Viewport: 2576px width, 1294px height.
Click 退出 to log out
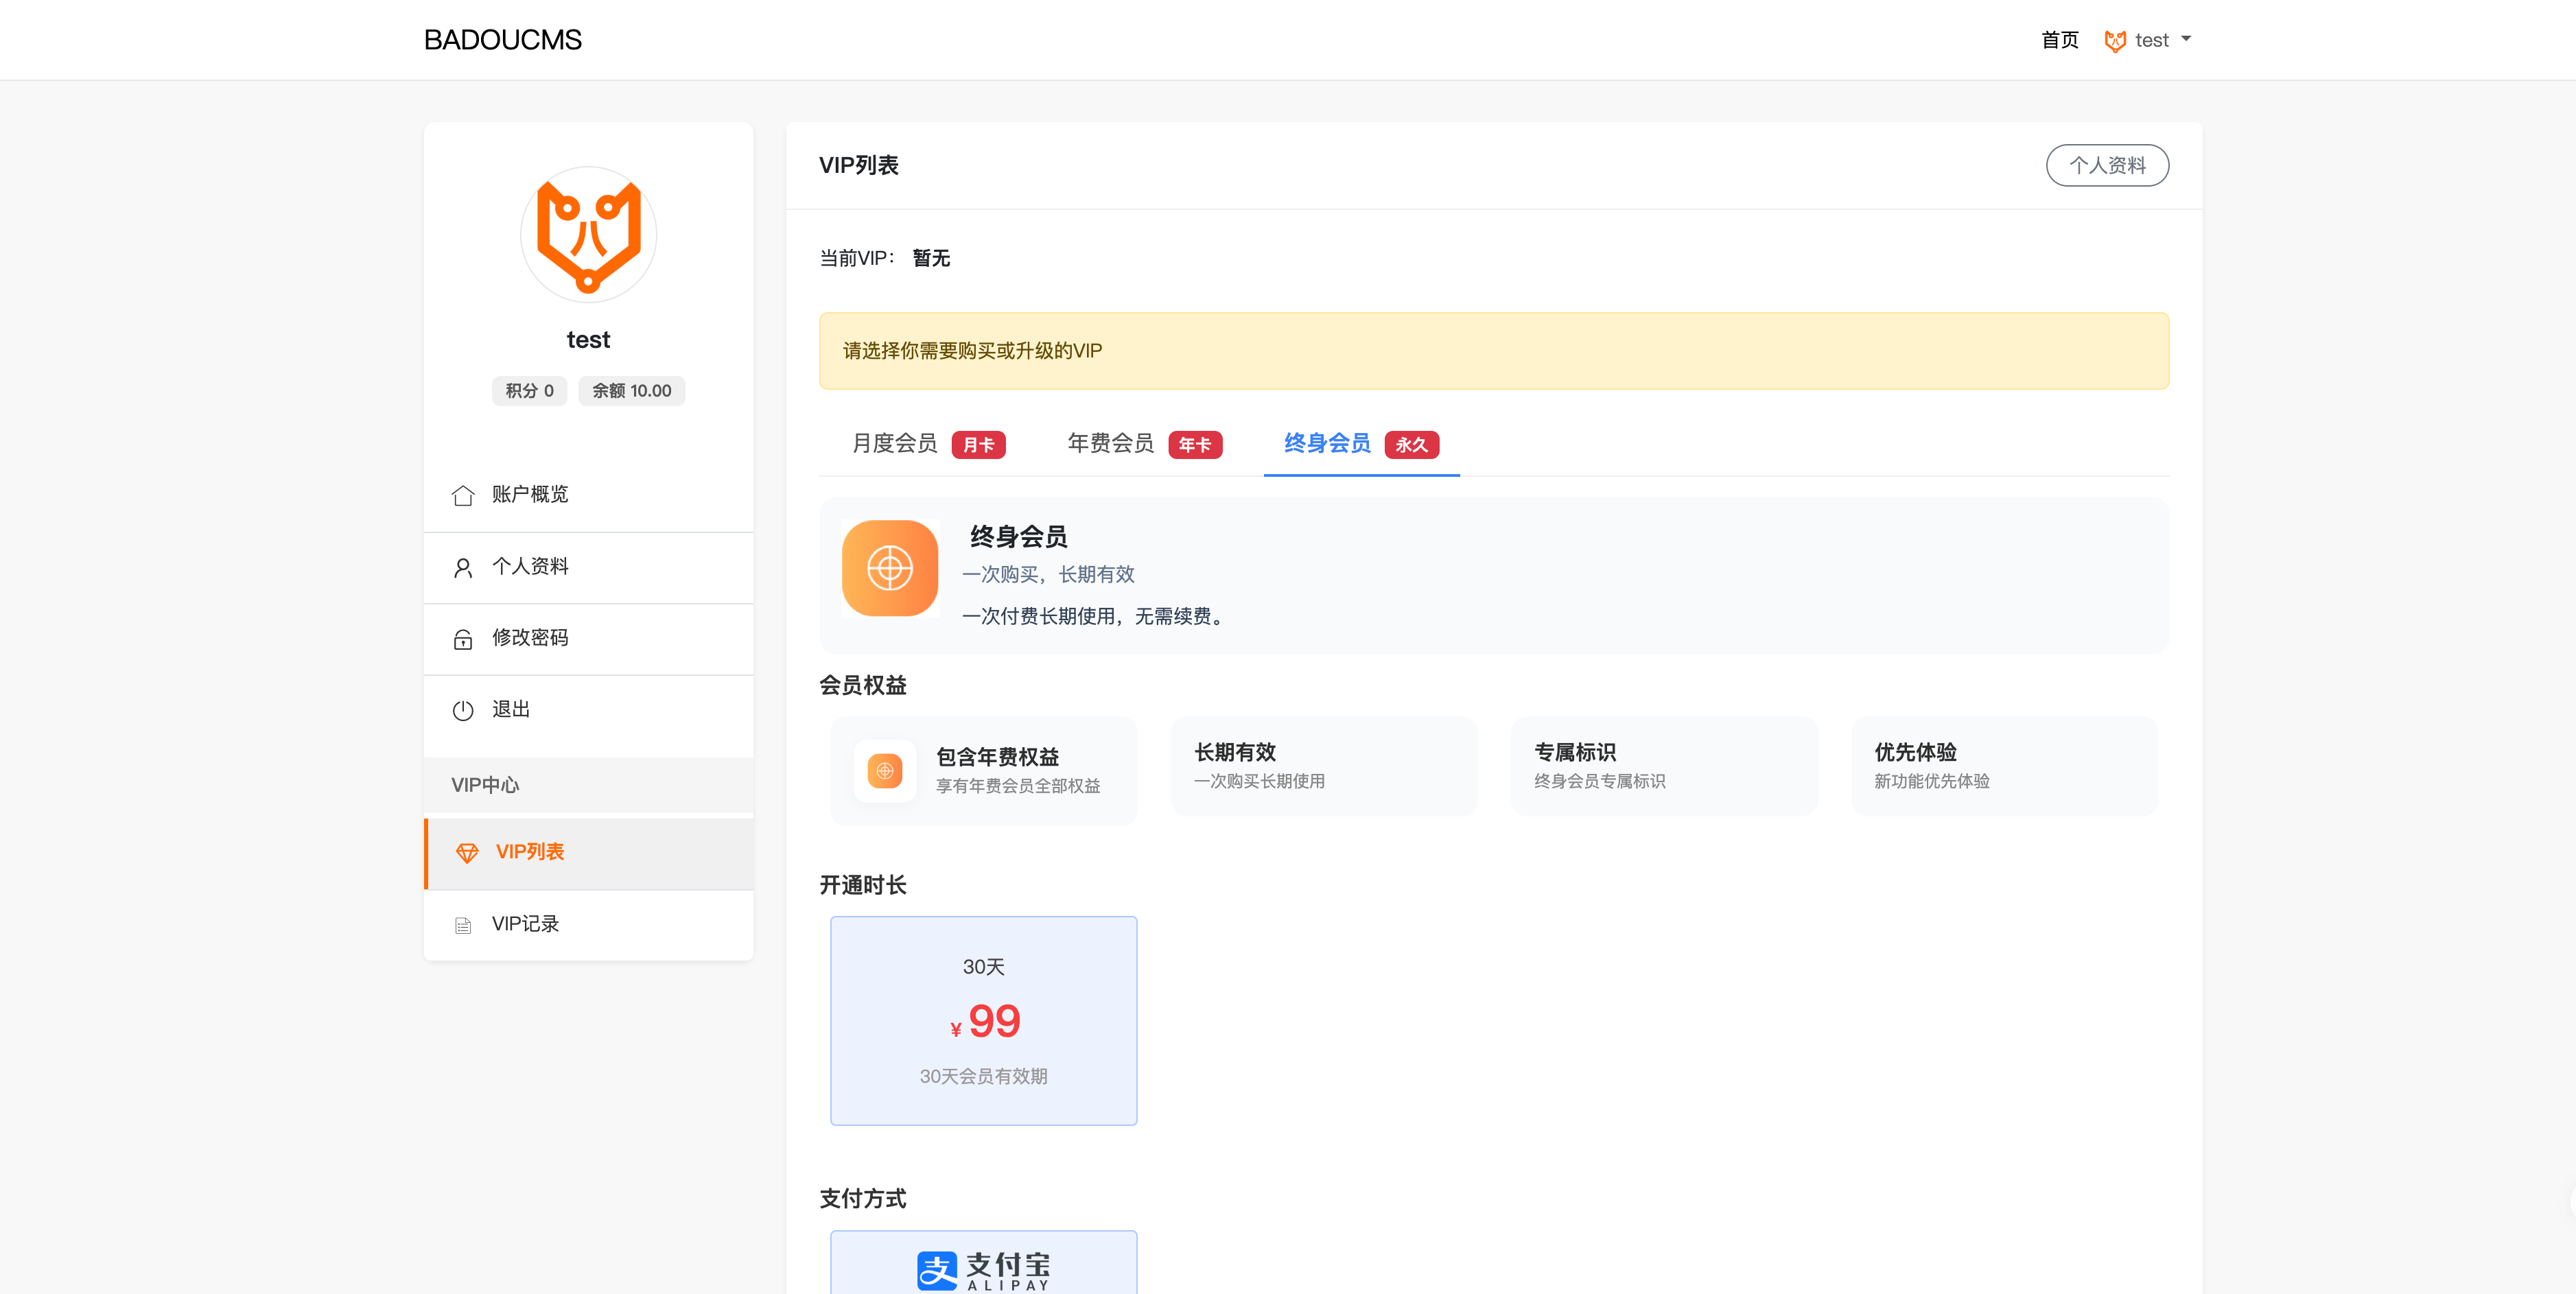pyautogui.click(x=588, y=710)
